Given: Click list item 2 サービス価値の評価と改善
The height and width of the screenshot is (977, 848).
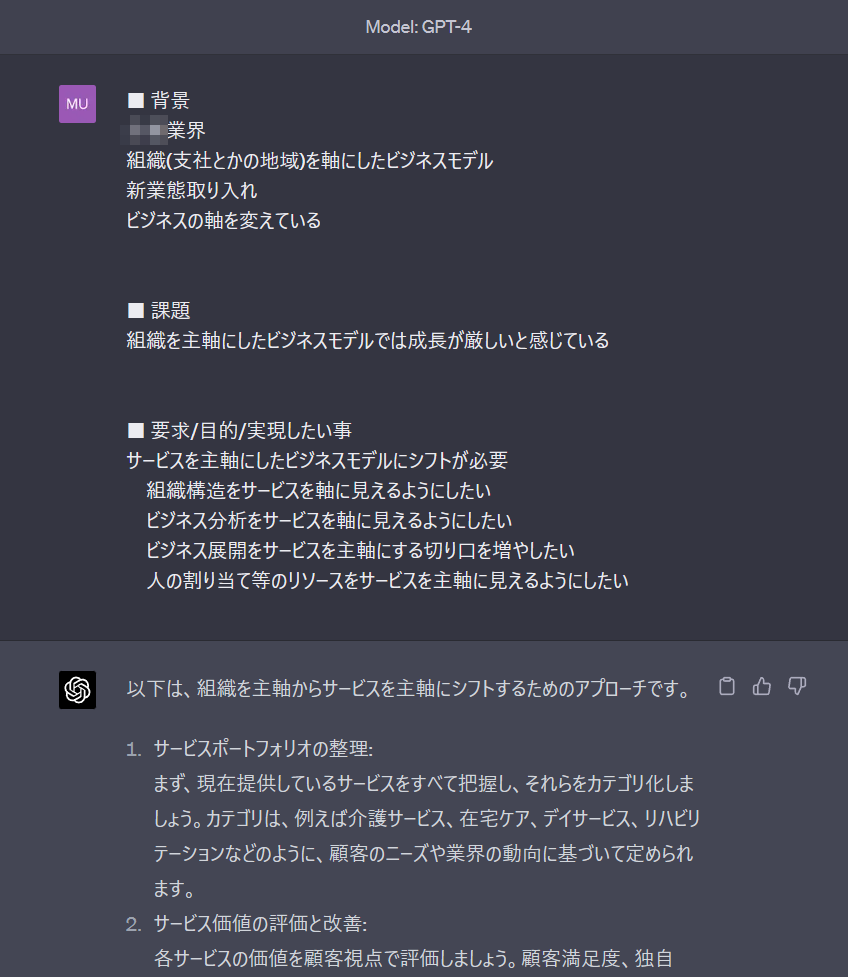Looking at the screenshot, I should [x=260, y=923].
